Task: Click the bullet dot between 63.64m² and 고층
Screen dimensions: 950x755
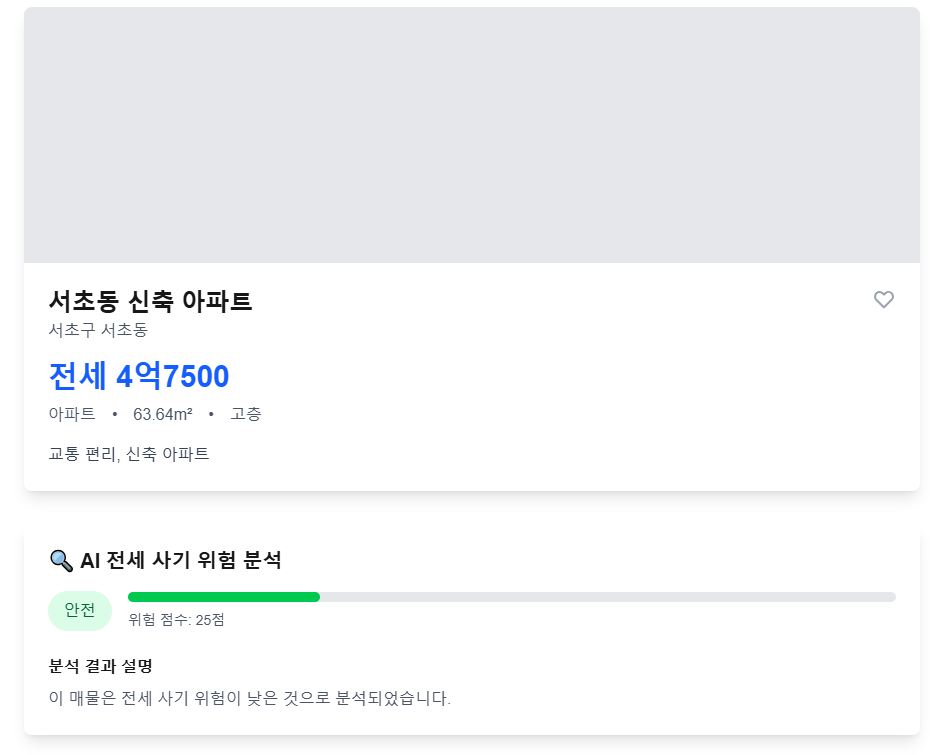Action: pos(211,414)
